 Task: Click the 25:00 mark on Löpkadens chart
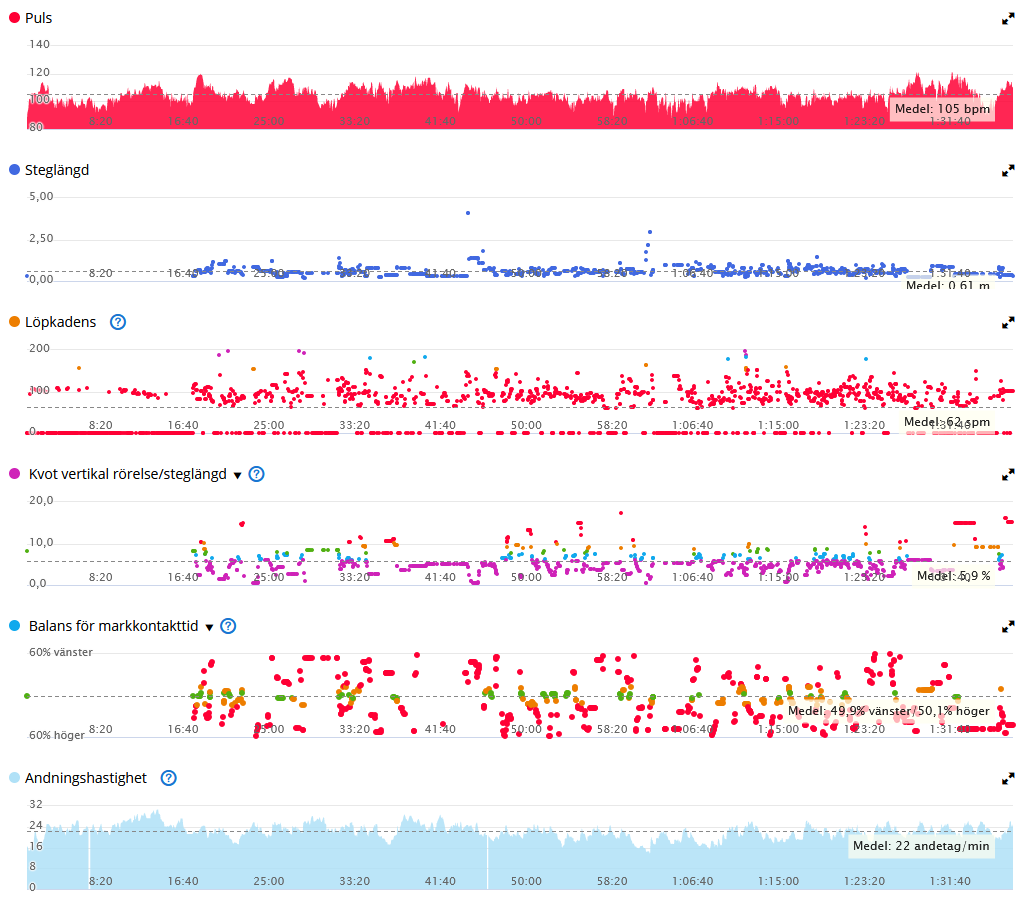(x=269, y=425)
